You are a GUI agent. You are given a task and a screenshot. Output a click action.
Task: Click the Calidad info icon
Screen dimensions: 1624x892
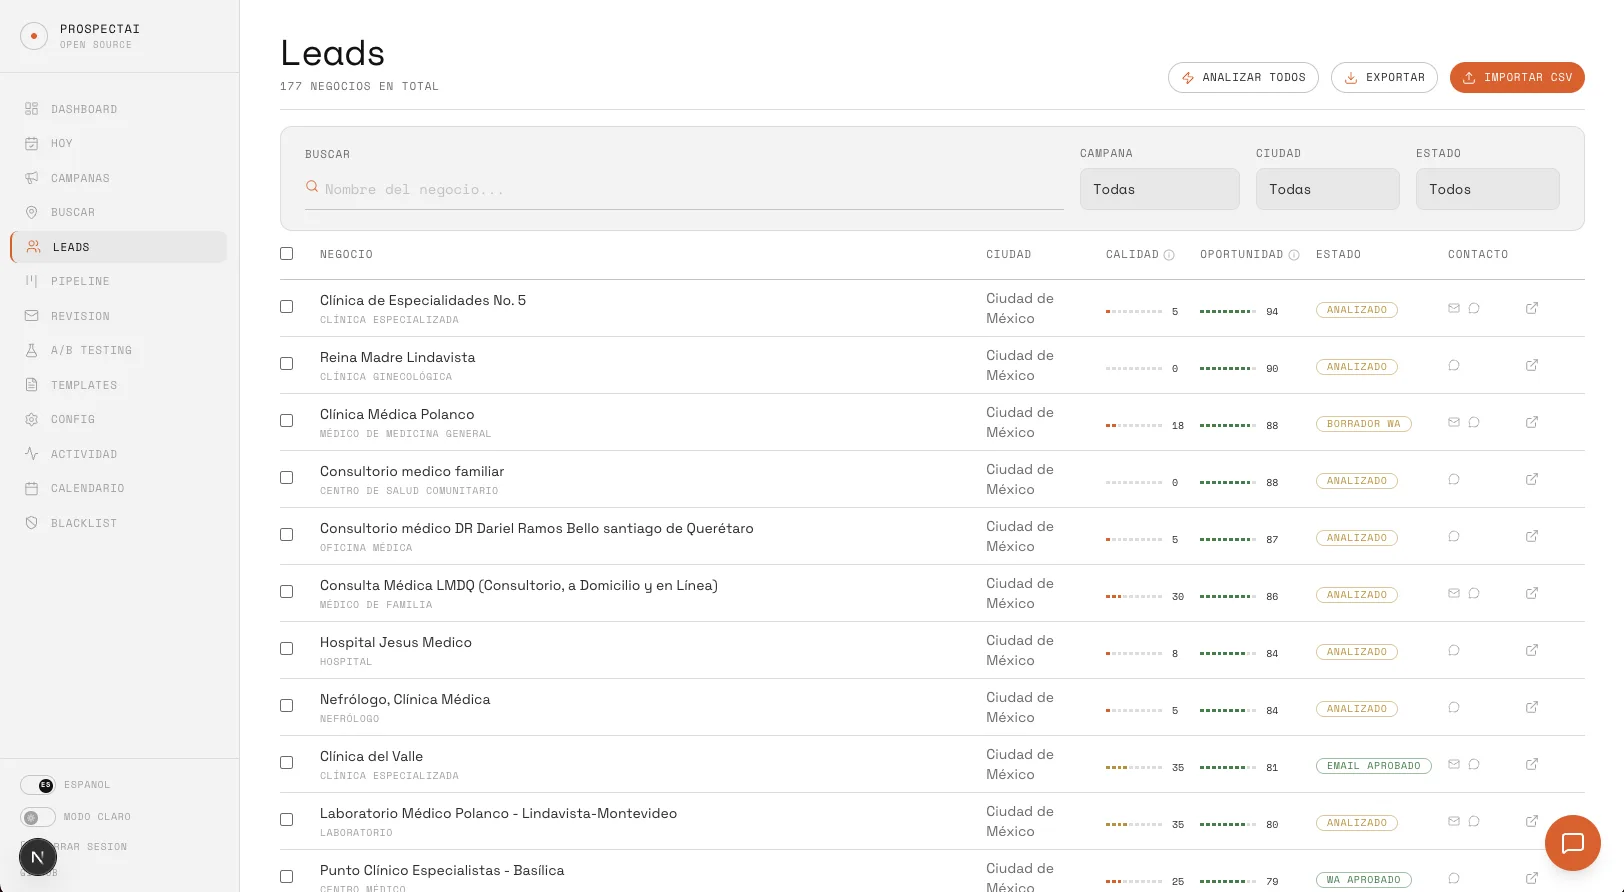pos(1169,255)
